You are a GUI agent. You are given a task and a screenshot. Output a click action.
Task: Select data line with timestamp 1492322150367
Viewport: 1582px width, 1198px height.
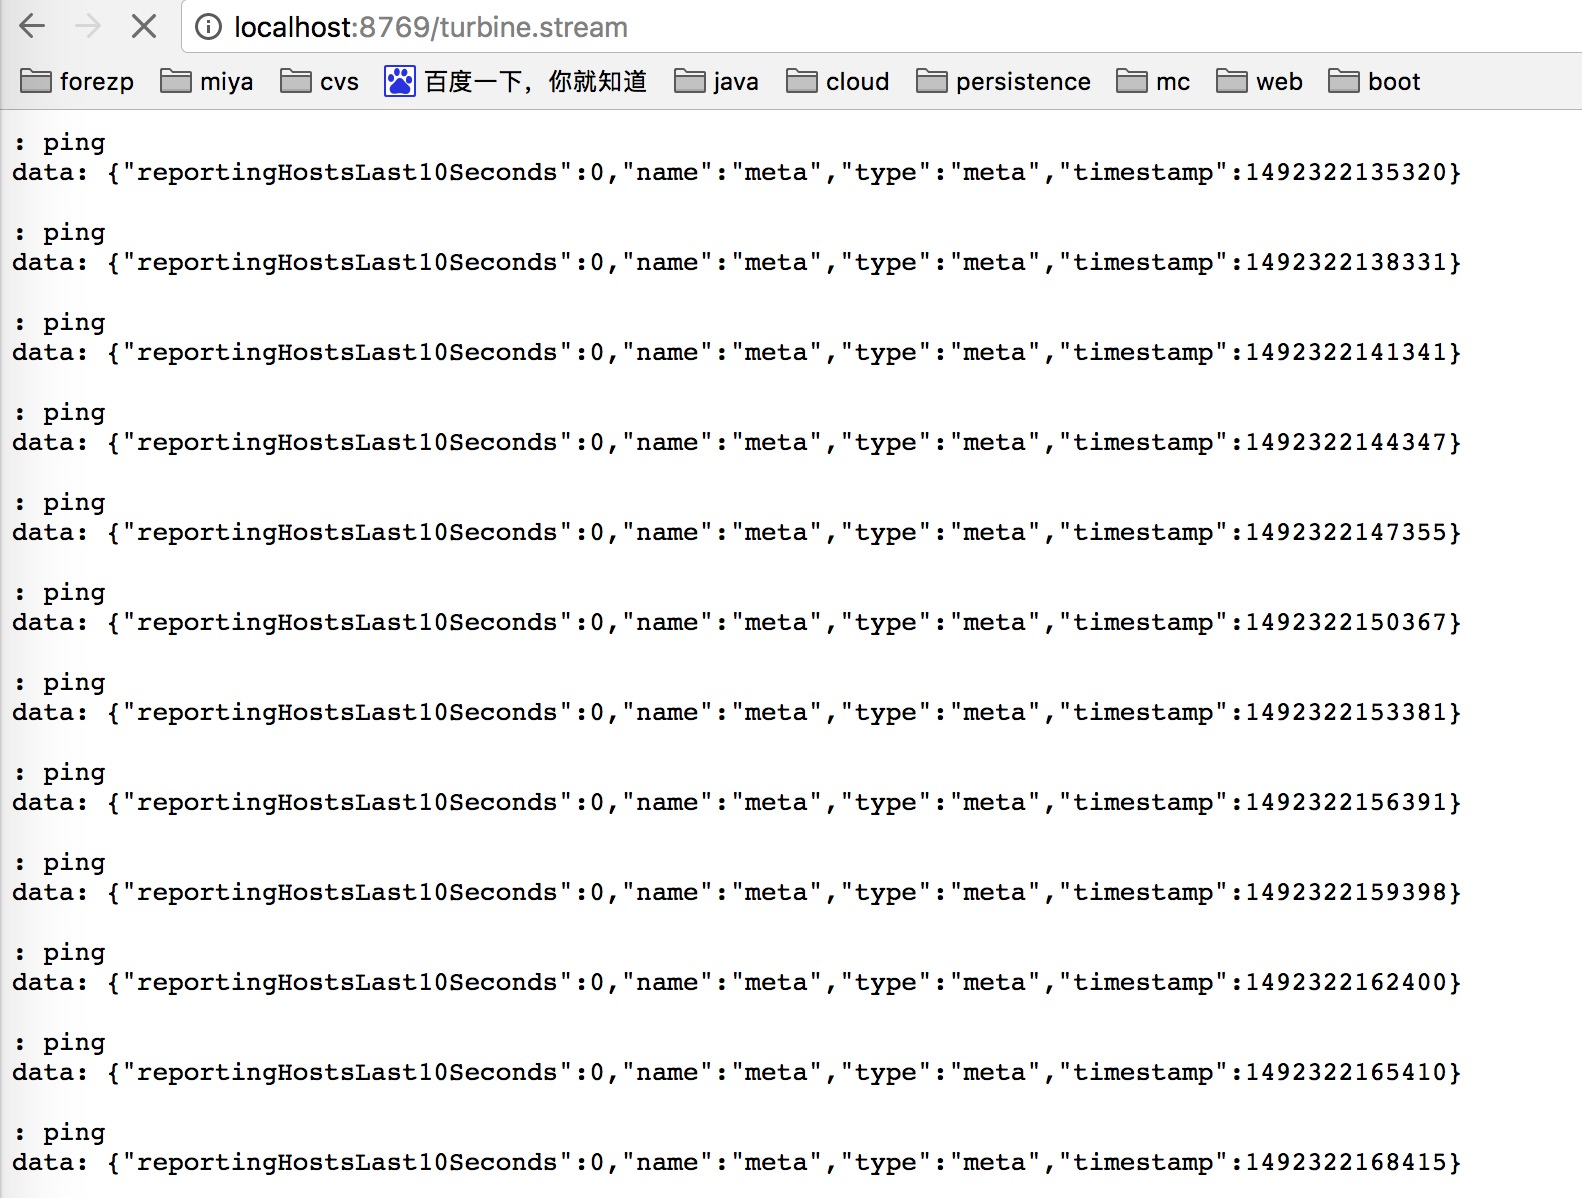(x=736, y=622)
